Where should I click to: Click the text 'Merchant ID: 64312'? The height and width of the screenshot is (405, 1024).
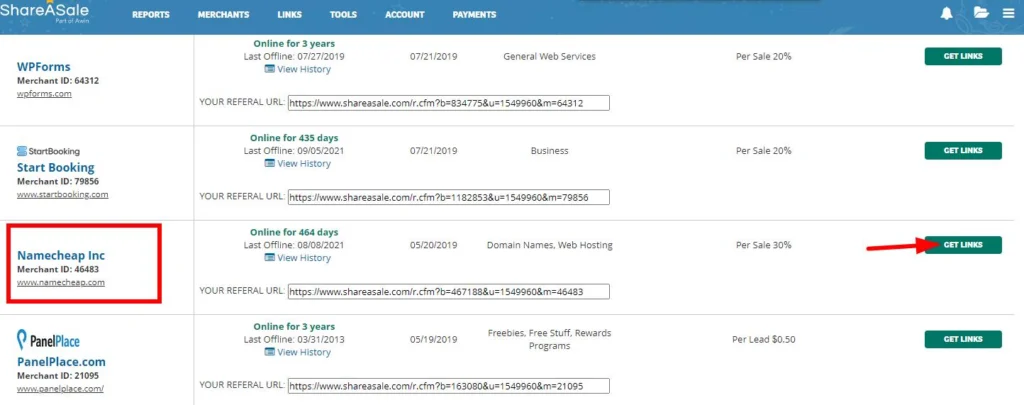coord(58,81)
